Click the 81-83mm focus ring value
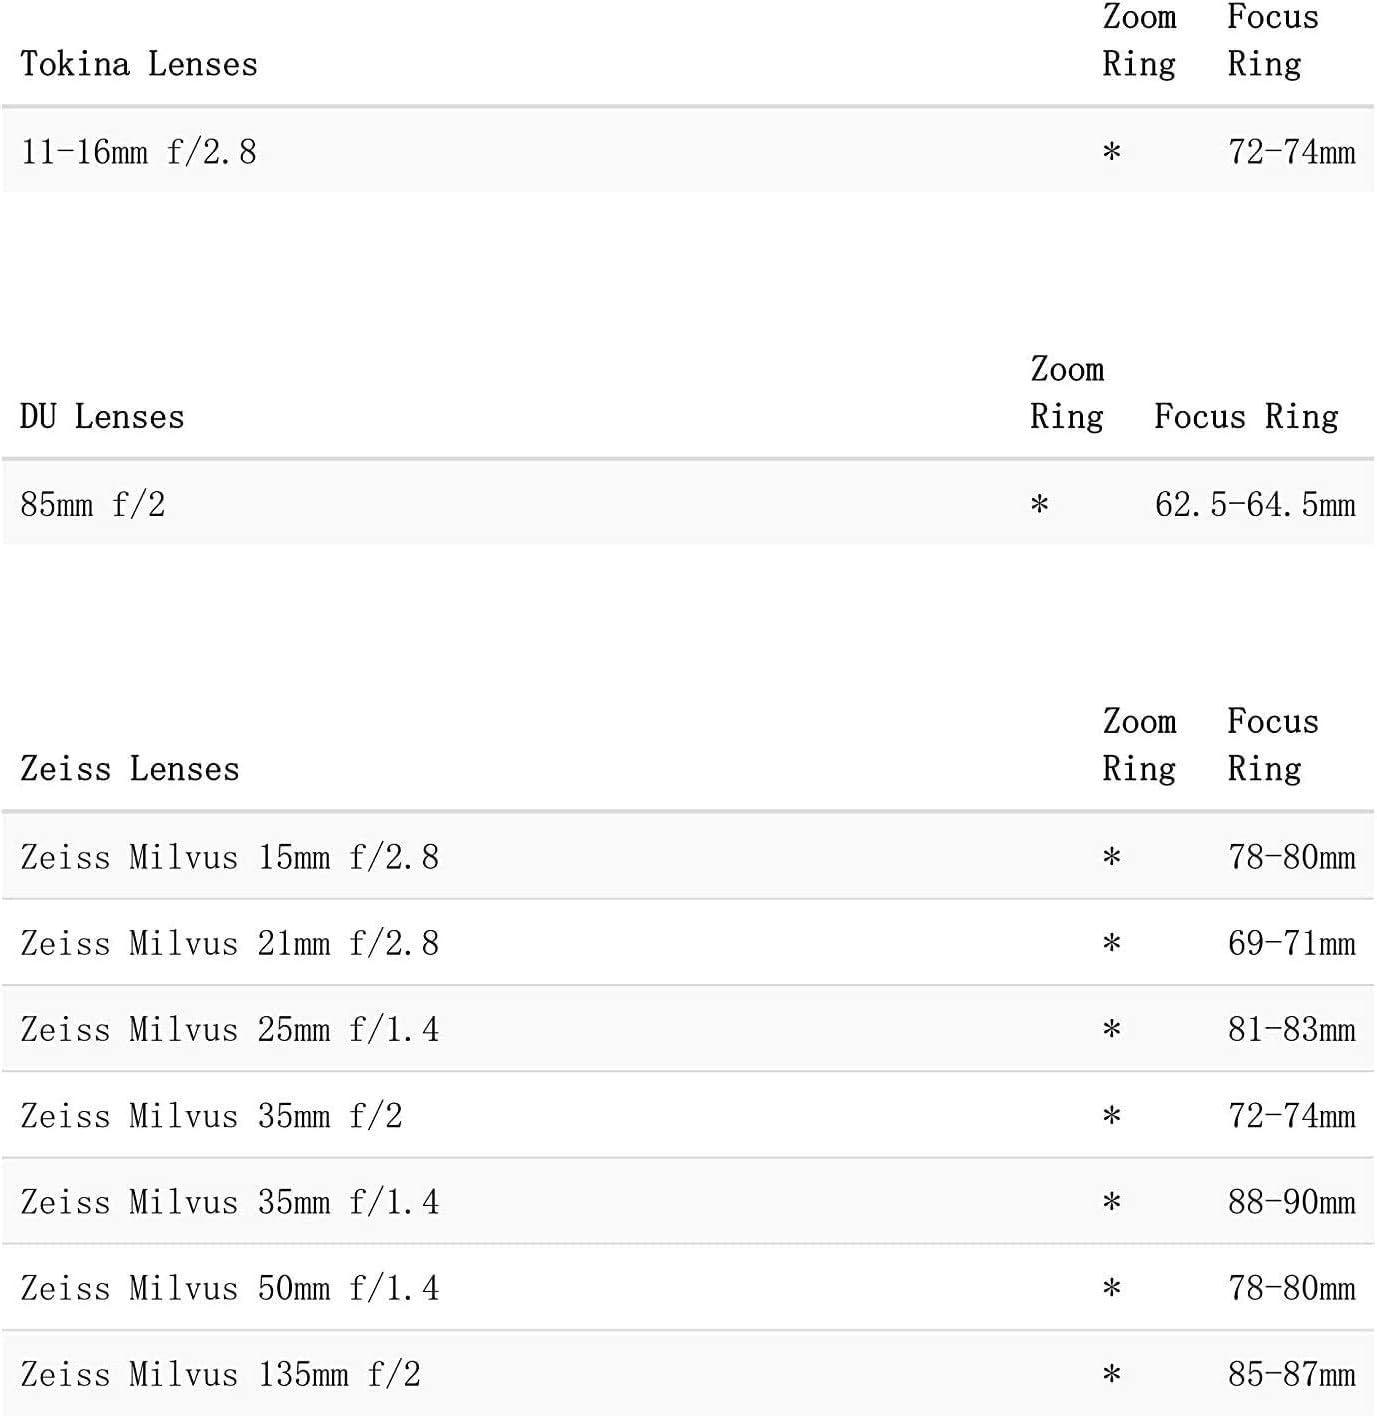 [x=1291, y=1029]
